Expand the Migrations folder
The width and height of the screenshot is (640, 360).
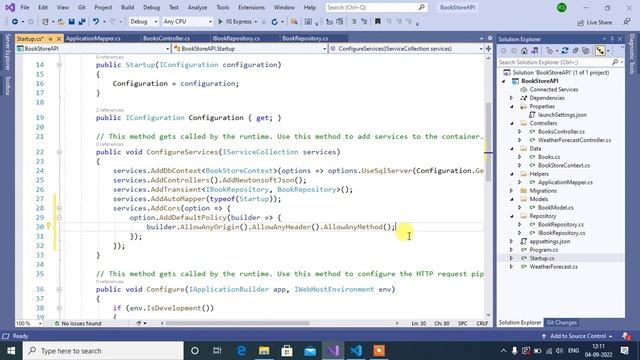[511, 191]
